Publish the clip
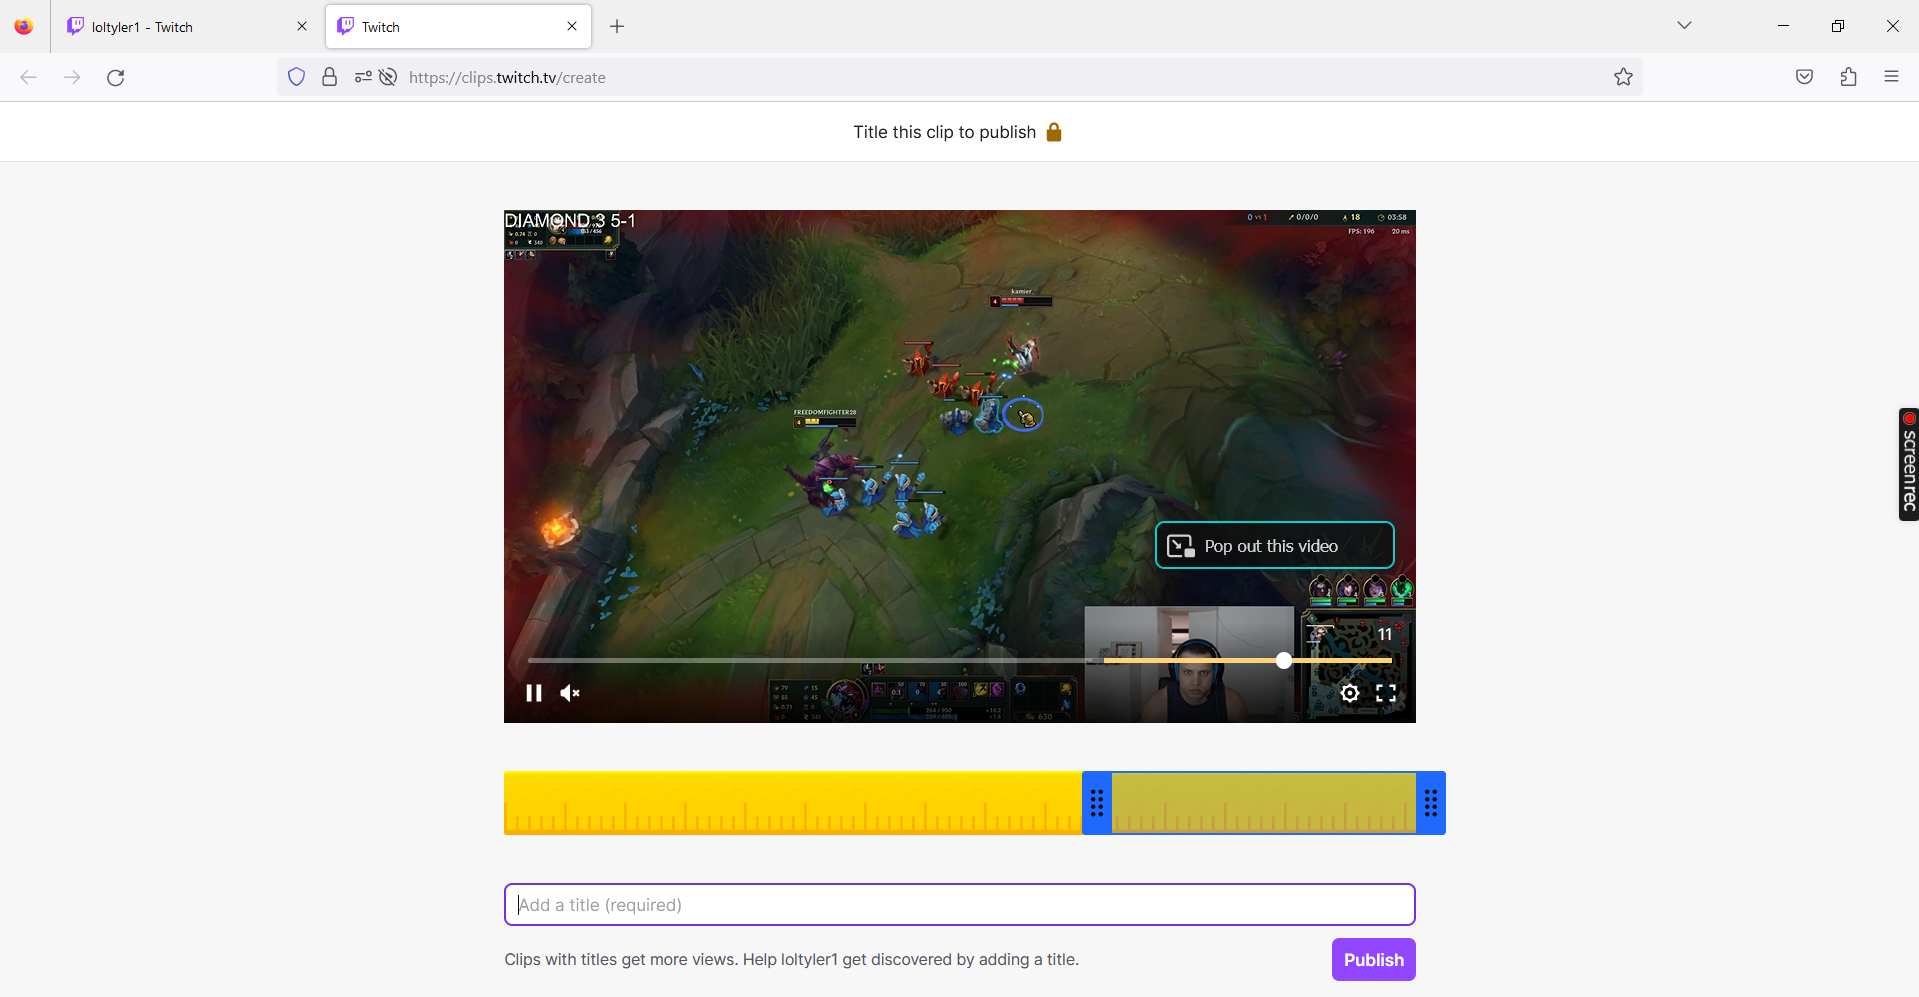 pos(1373,959)
